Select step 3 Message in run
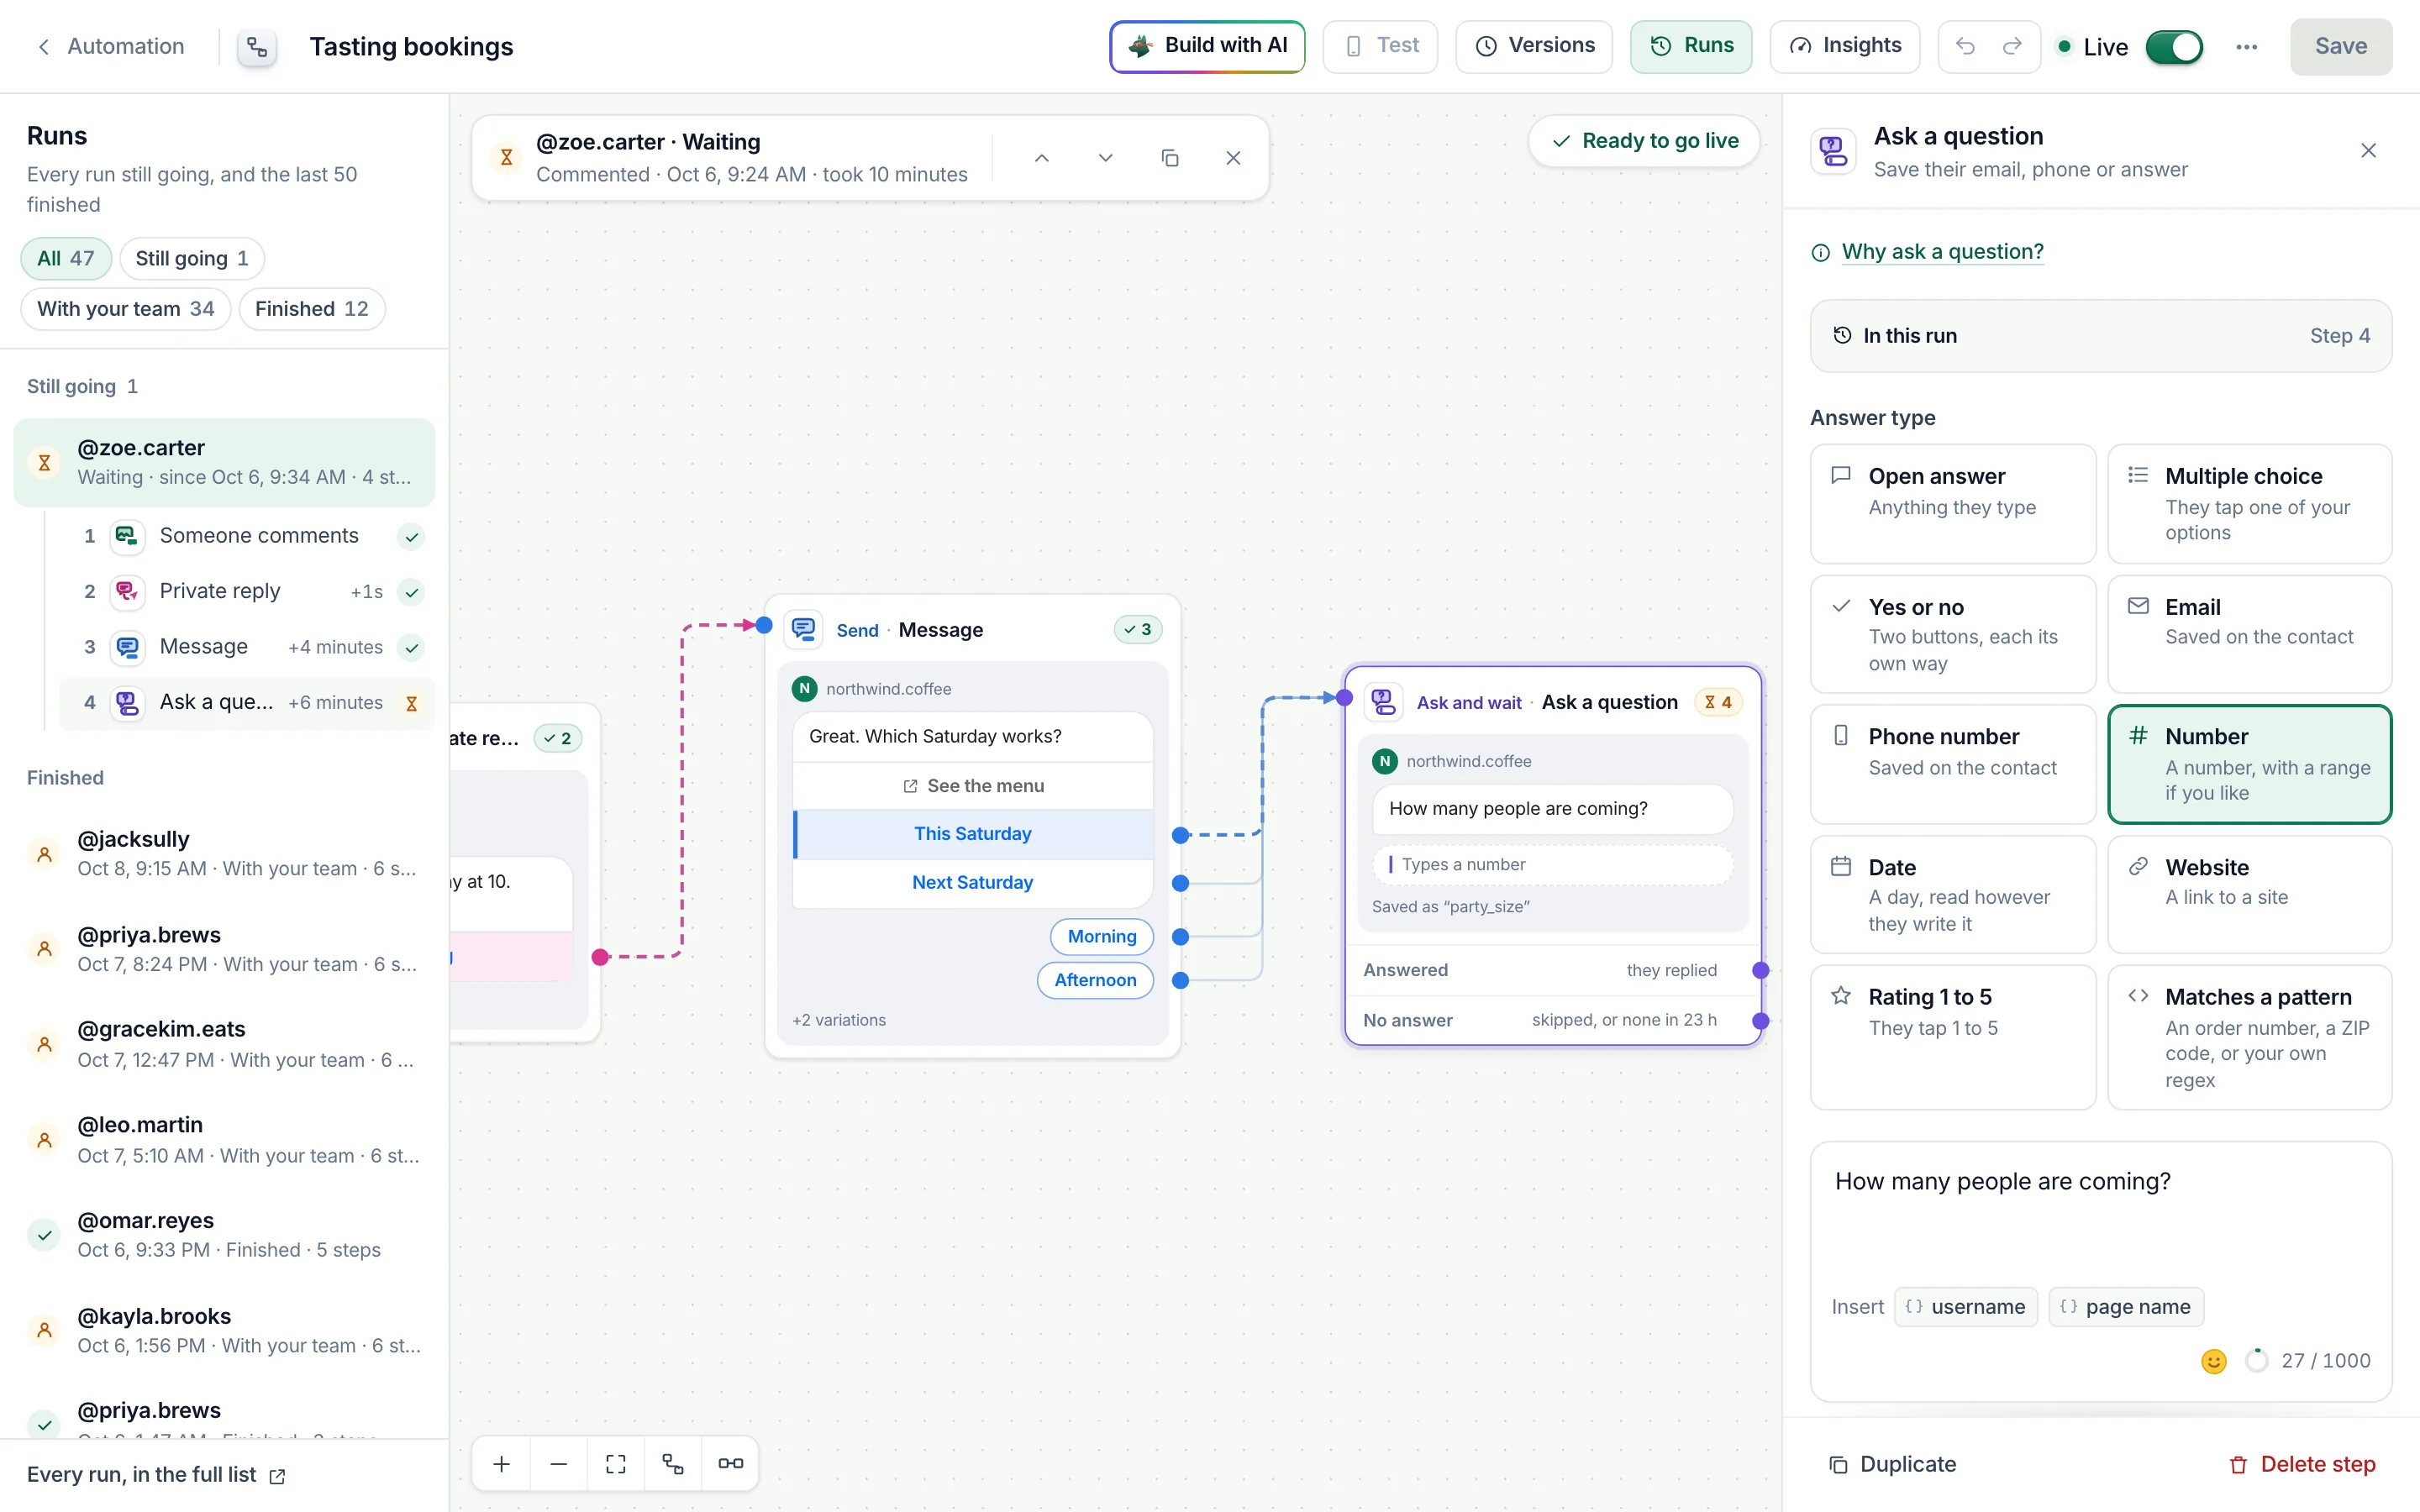The width and height of the screenshot is (2420, 1512). tap(247, 647)
